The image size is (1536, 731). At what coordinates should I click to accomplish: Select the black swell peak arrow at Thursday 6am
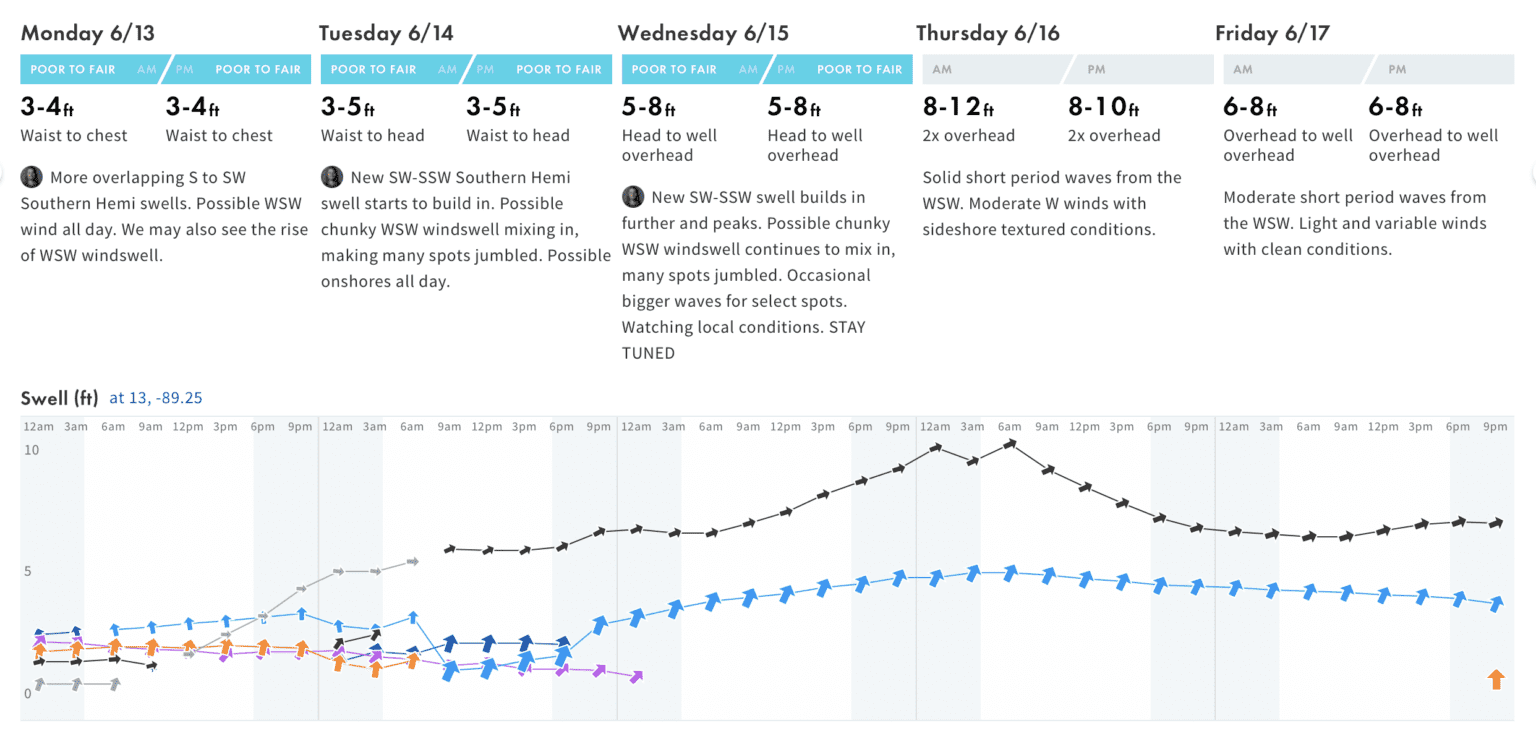[1010, 443]
